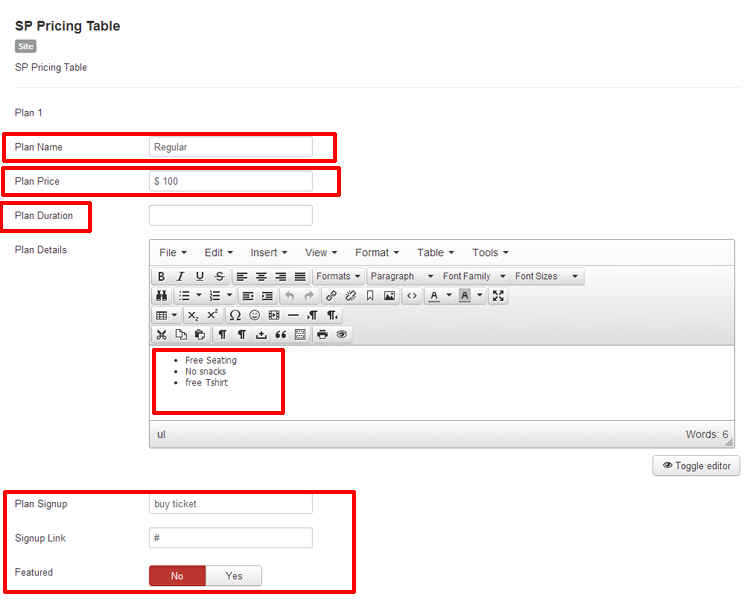The height and width of the screenshot is (613, 750).
Task: Open the Paragraph style dropdown
Action: click(401, 276)
